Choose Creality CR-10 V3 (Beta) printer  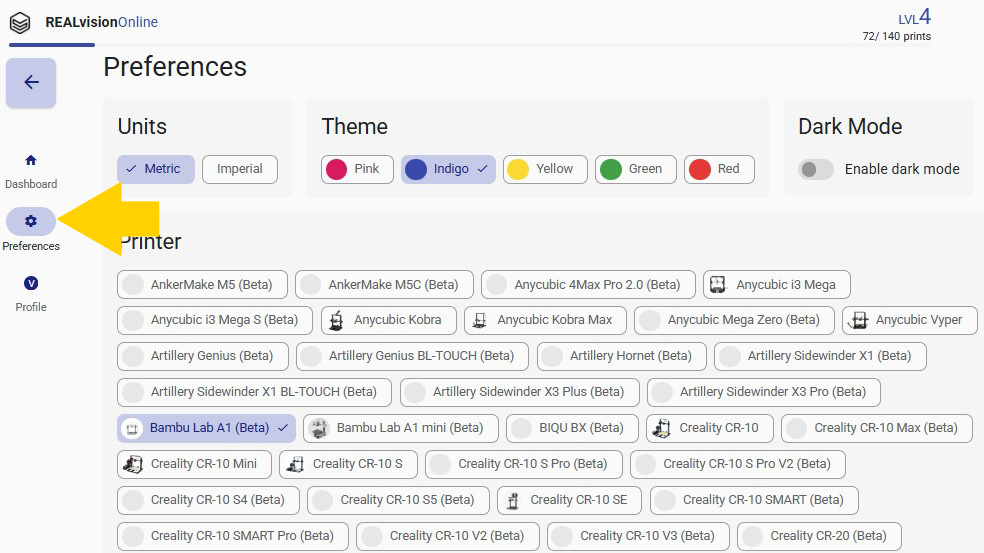pyautogui.click(x=638, y=536)
